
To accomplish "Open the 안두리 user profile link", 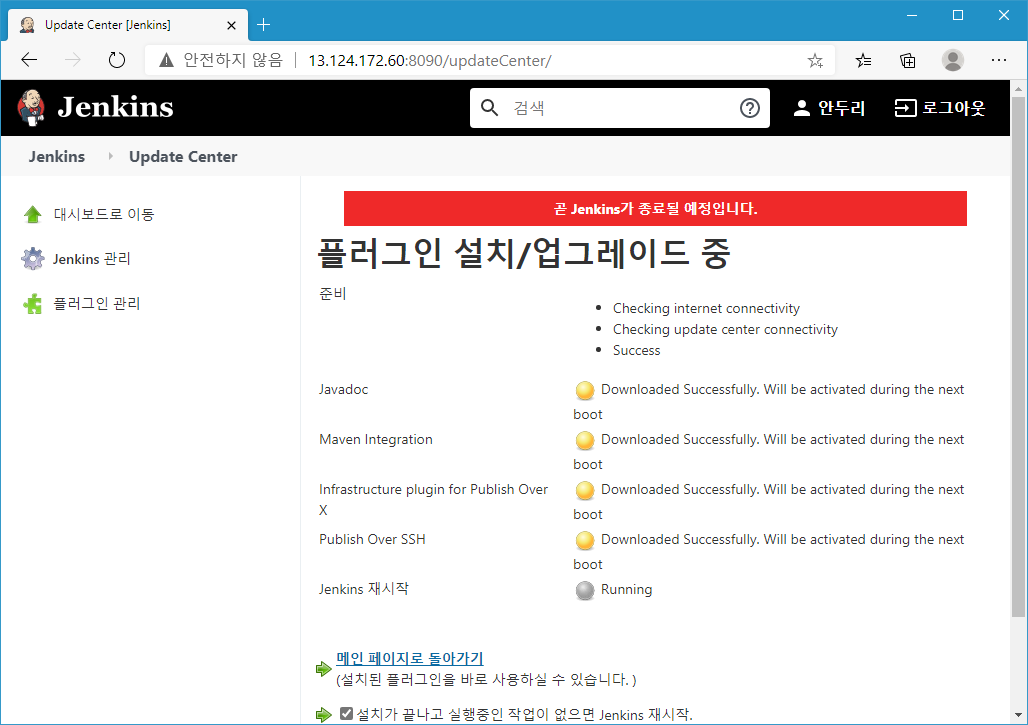I will pyautogui.click(x=829, y=108).
